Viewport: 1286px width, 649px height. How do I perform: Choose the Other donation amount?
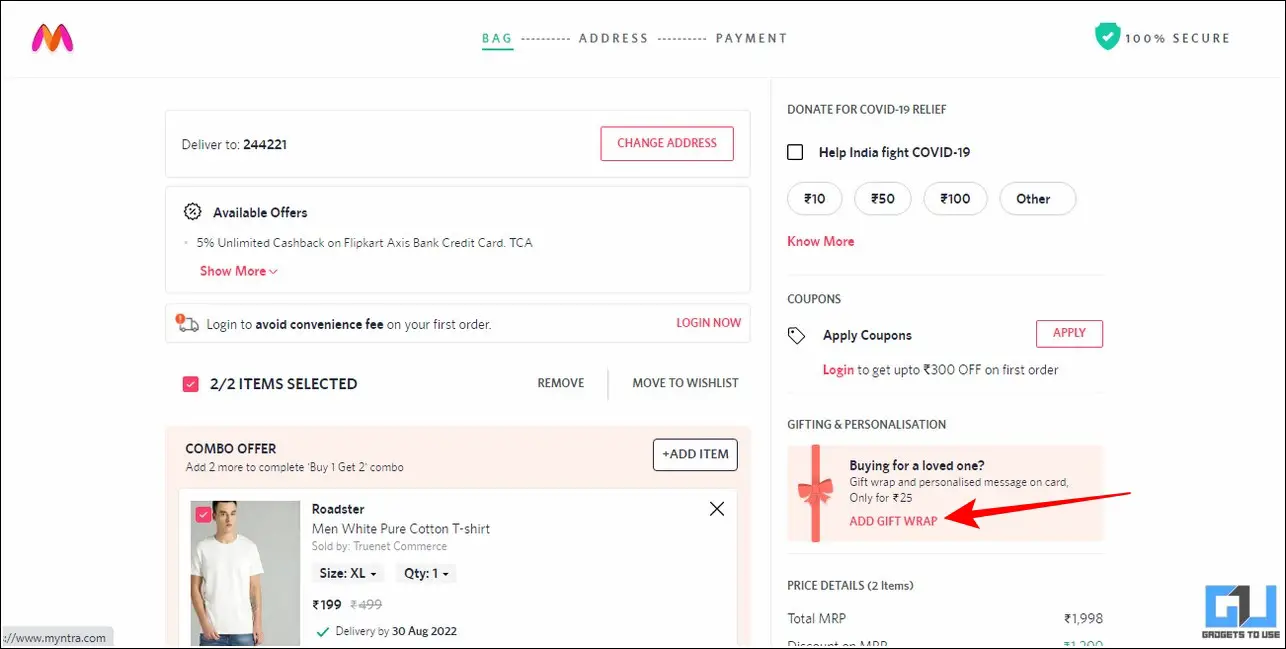tap(1037, 199)
